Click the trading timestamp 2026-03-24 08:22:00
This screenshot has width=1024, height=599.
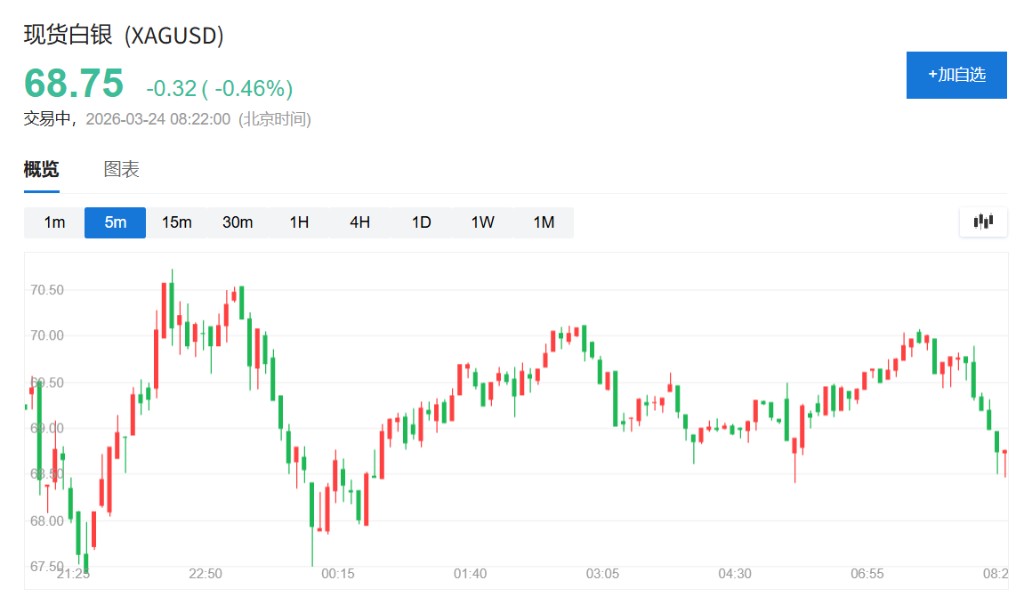click(x=158, y=119)
